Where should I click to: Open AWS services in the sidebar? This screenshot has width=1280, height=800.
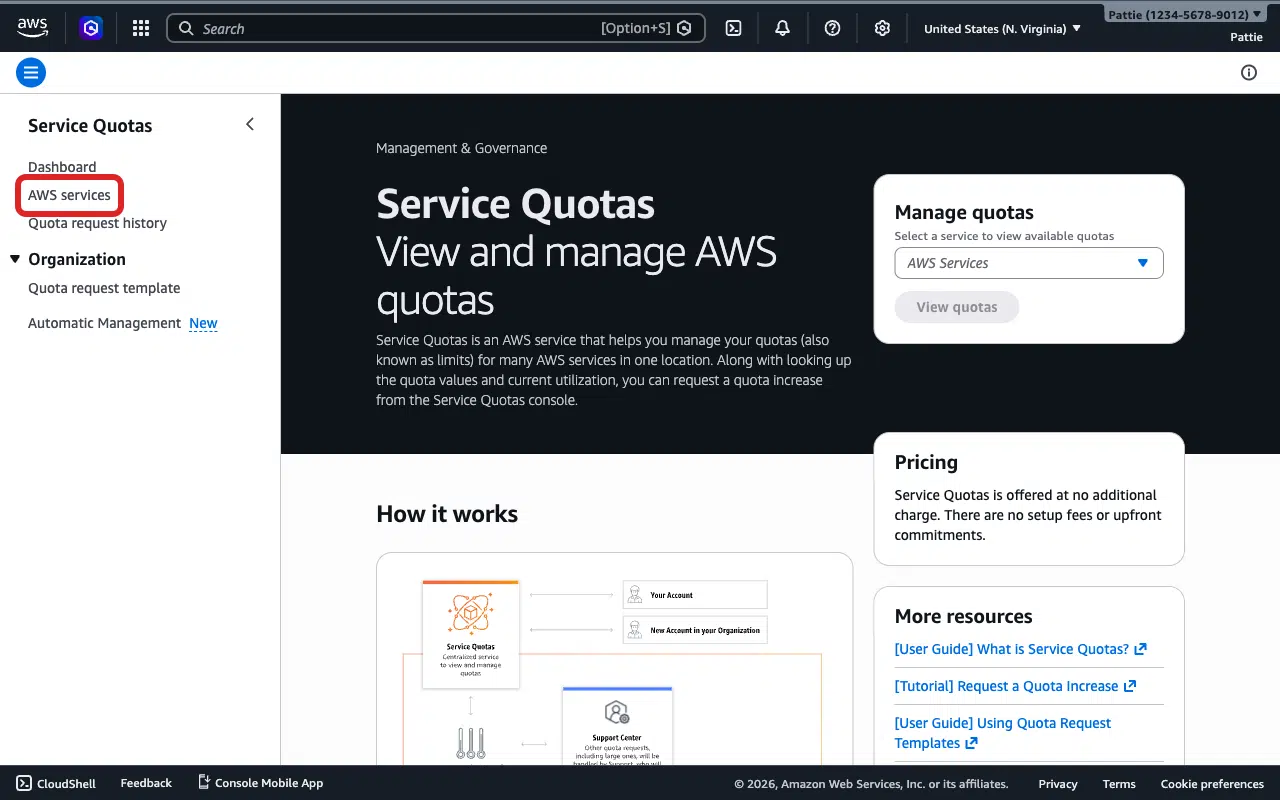click(69, 195)
